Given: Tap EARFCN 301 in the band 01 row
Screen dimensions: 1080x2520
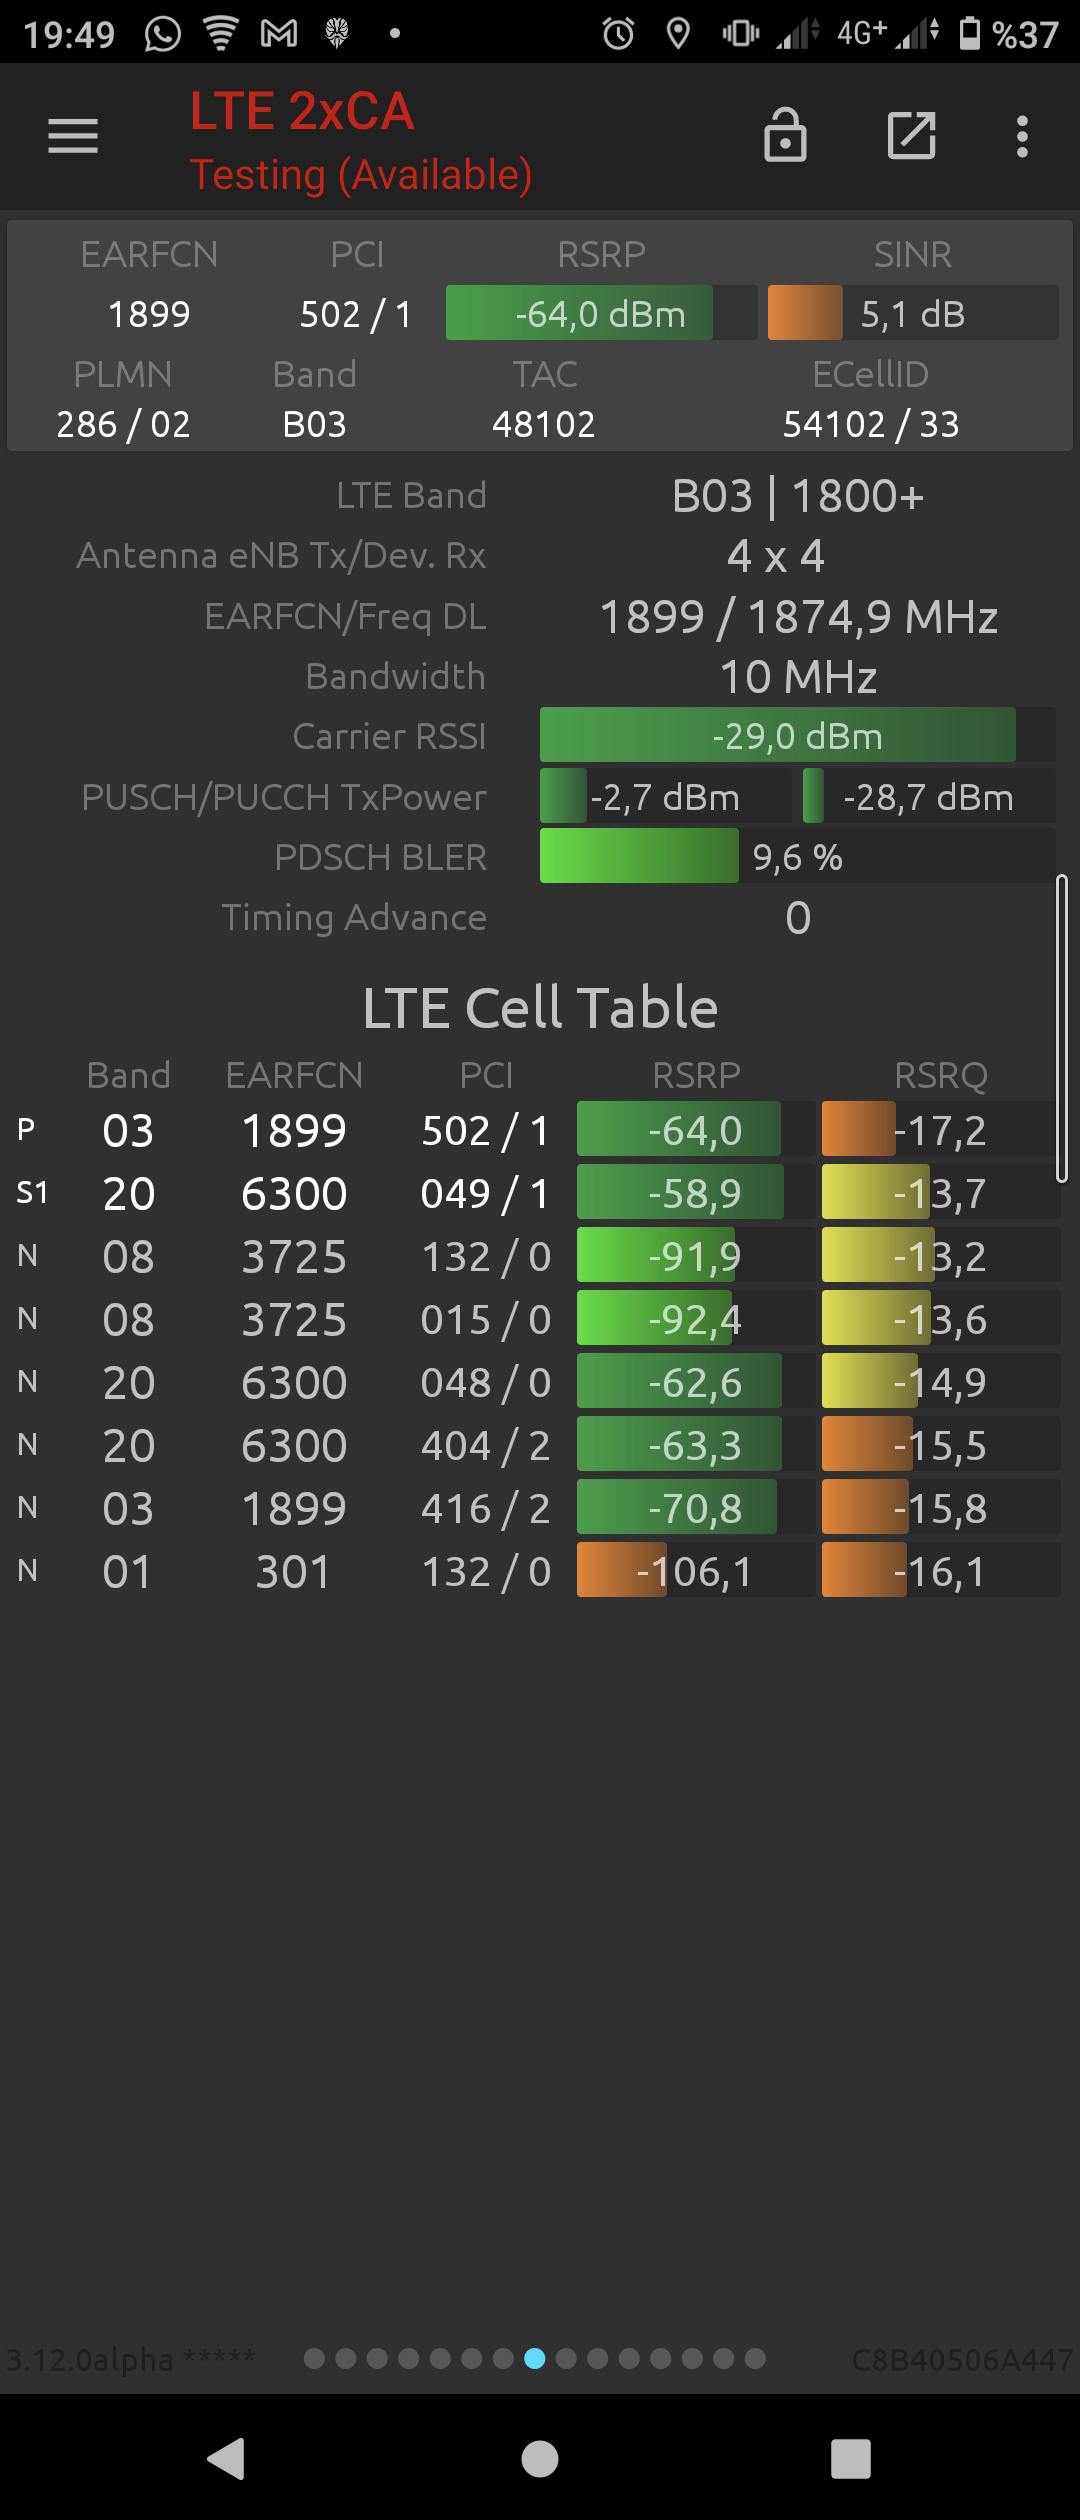Looking at the screenshot, I should click(294, 1572).
